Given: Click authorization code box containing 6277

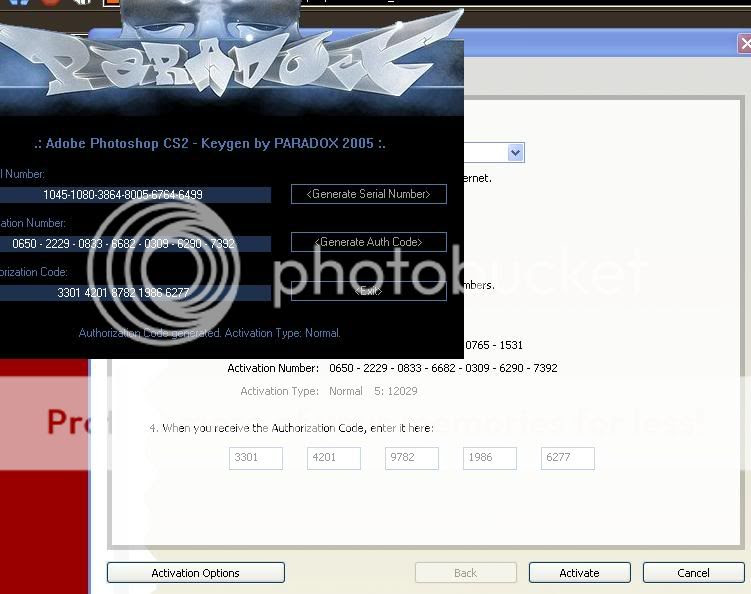Looking at the screenshot, I should click(x=568, y=458).
